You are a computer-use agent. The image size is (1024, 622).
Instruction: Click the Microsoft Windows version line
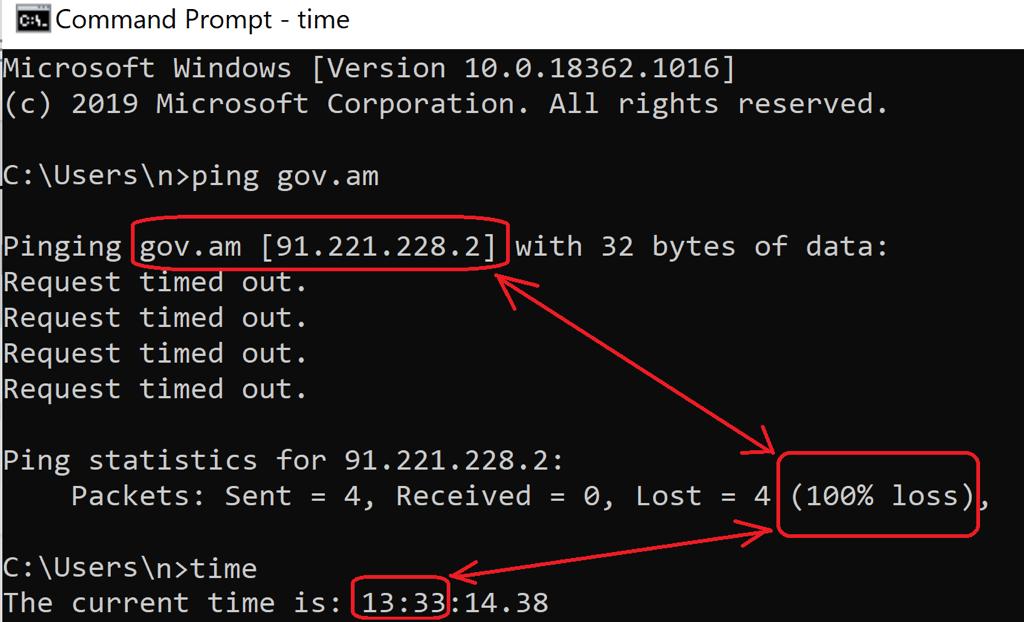[x=369, y=68]
